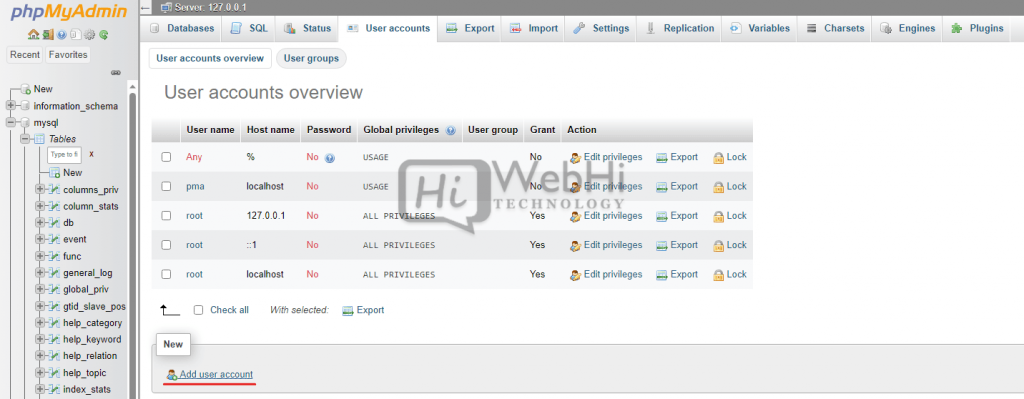The width and height of the screenshot is (1024, 399).
Task: Tick the checkbox for the pma user
Action: tap(166, 186)
